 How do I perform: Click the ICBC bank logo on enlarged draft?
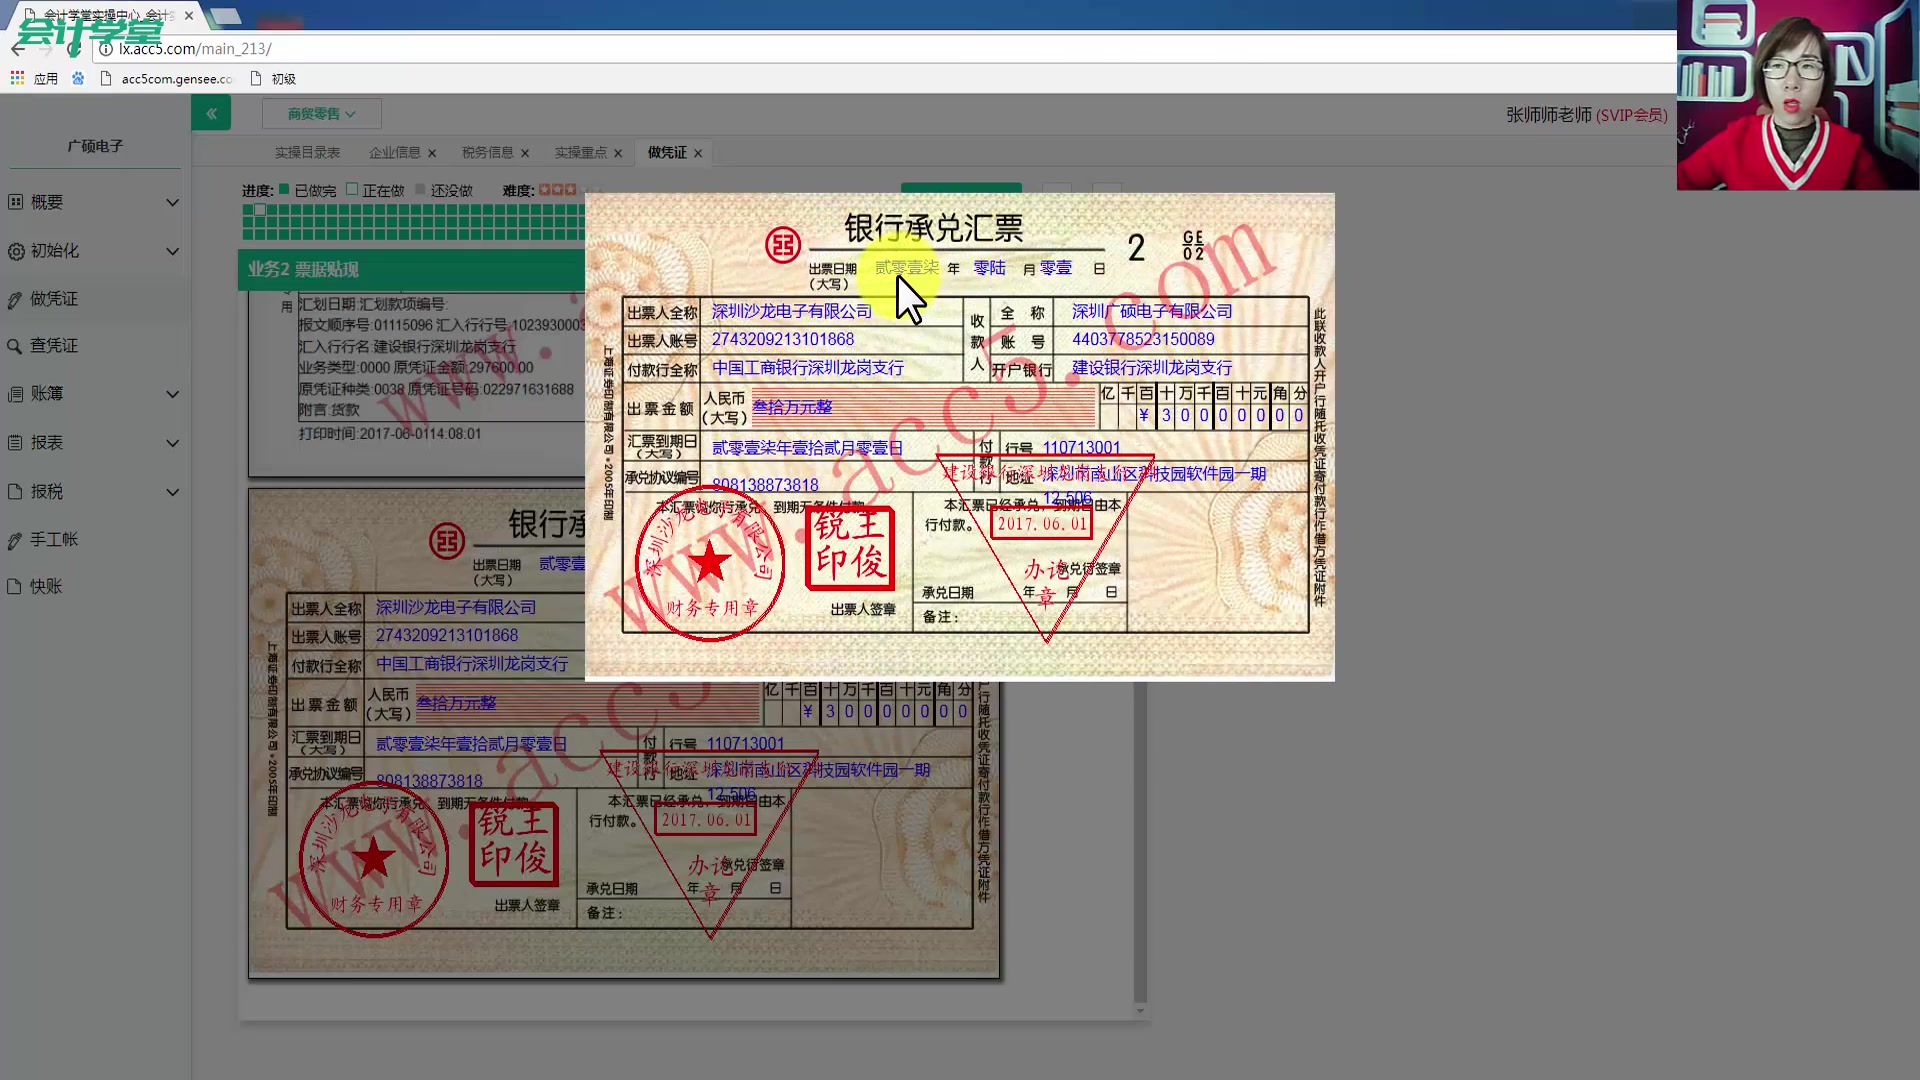coord(783,245)
